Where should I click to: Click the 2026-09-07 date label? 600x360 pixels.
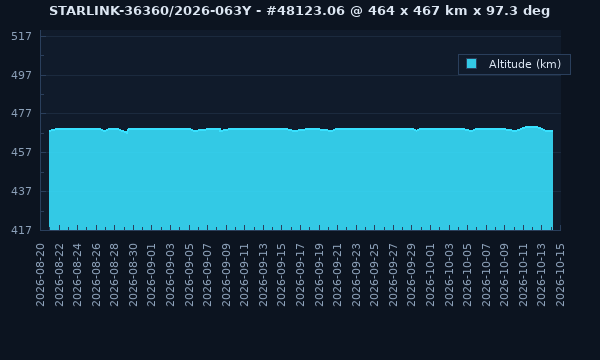point(207,275)
